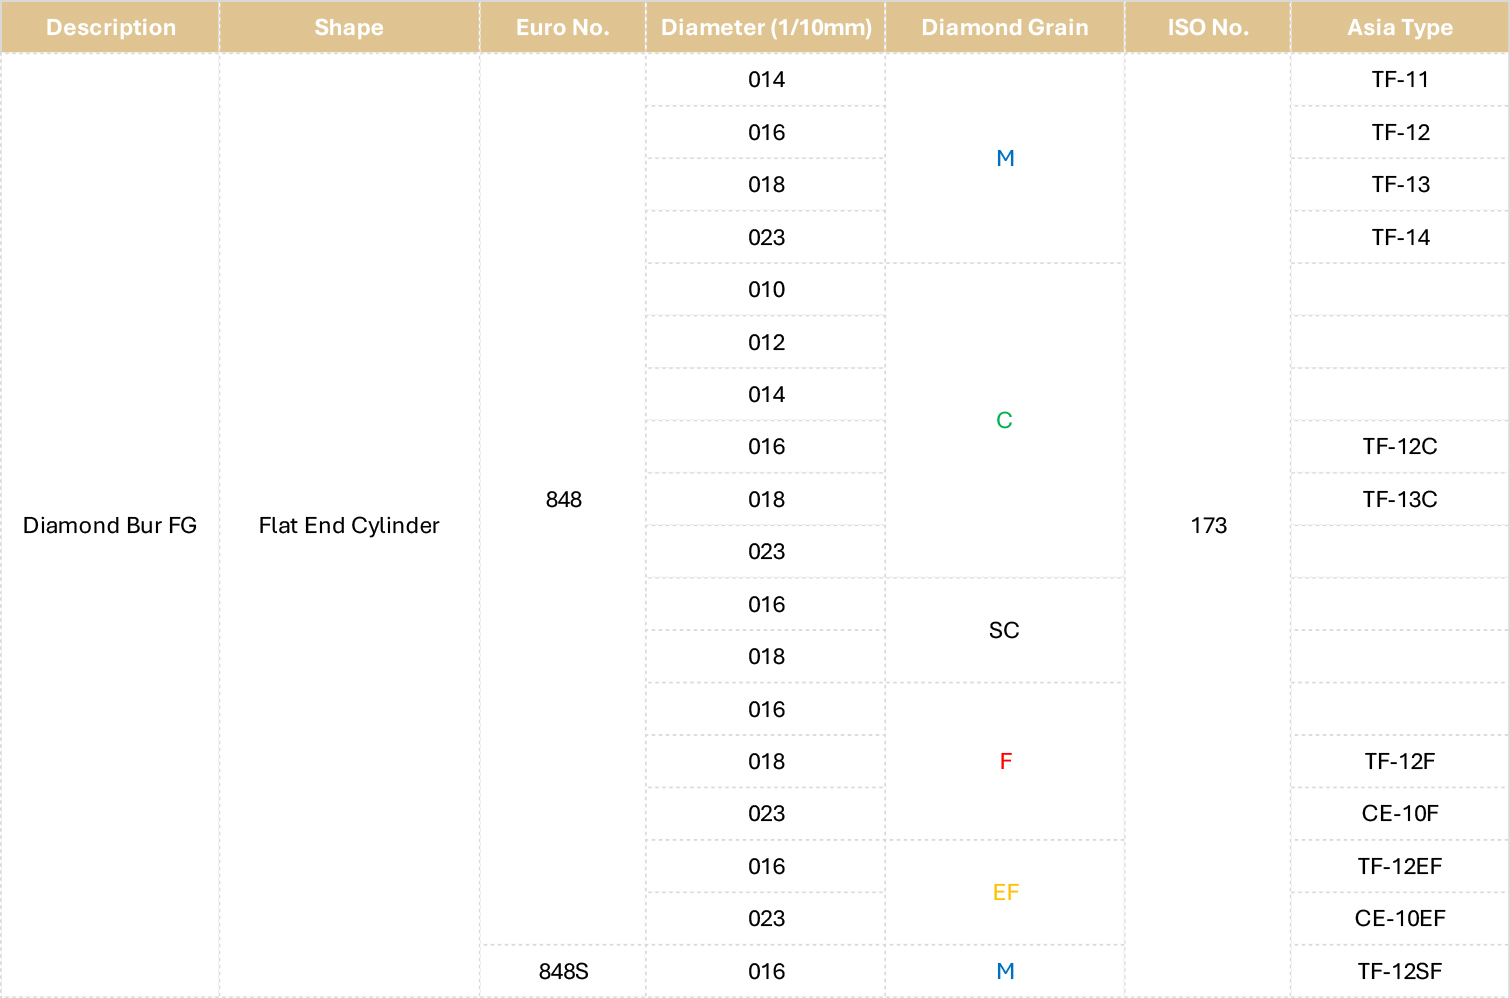
Task: Select the CE-10EF cell
Action: click(x=1400, y=918)
